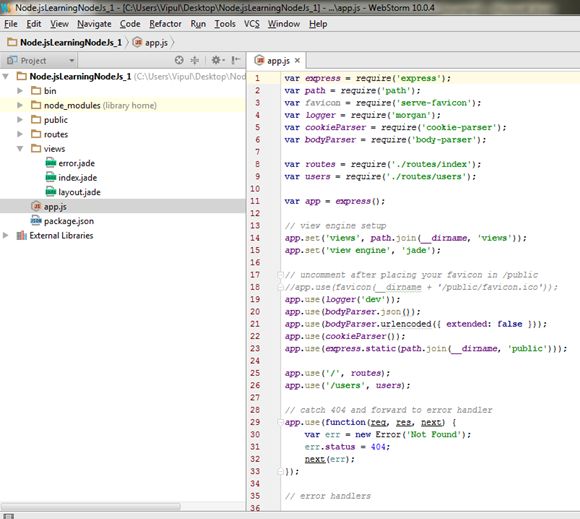Click the Scroll from Source target icon
The height and width of the screenshot is (519, 580).
179,60
